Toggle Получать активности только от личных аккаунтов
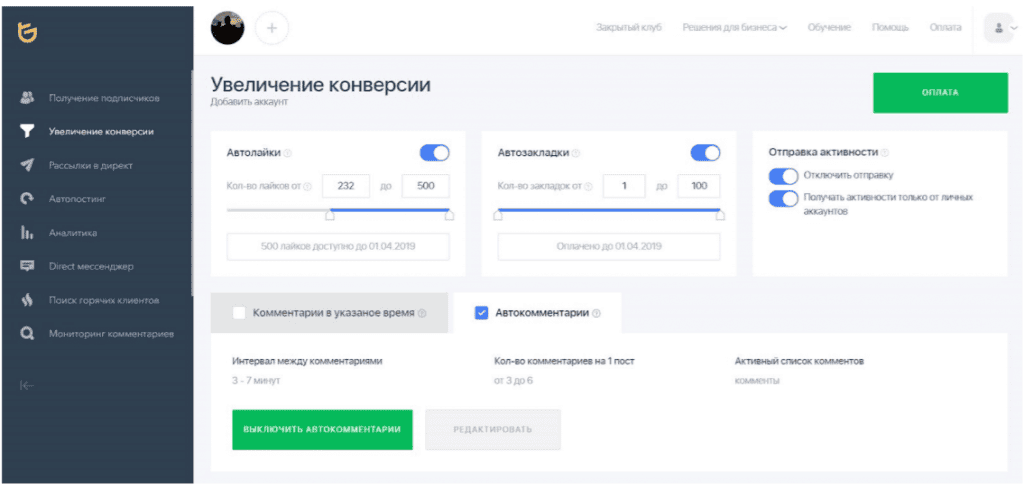The image size is (1024, 488). 783,199
